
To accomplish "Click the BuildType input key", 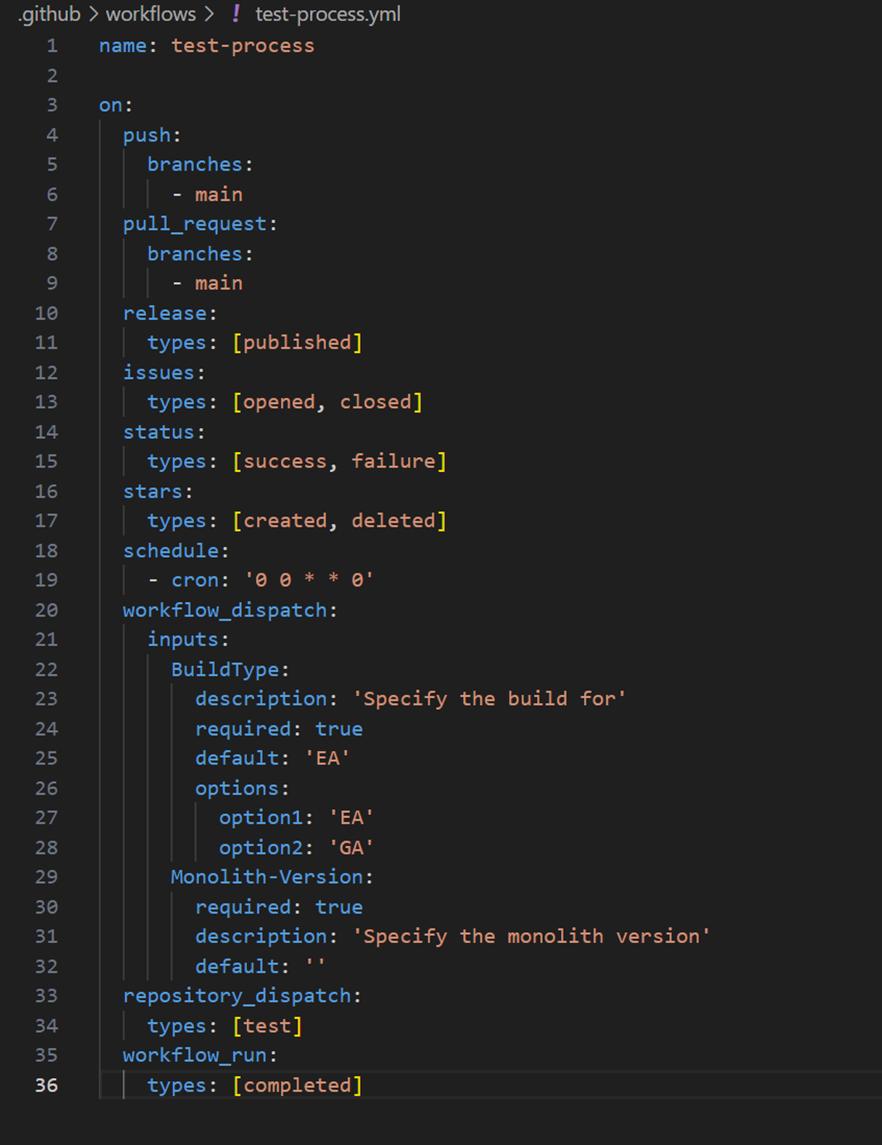I will pos(225,670).
